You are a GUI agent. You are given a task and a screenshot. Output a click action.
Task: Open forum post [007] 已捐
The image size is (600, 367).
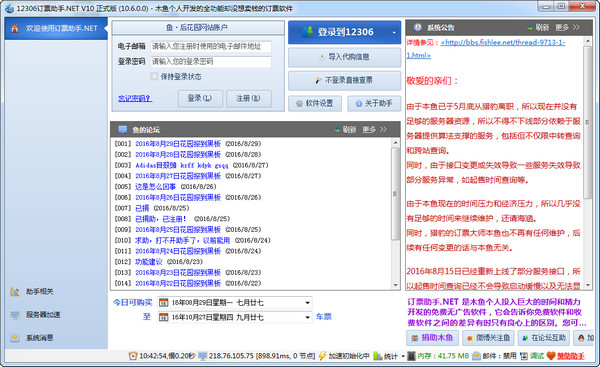point(142,208)
